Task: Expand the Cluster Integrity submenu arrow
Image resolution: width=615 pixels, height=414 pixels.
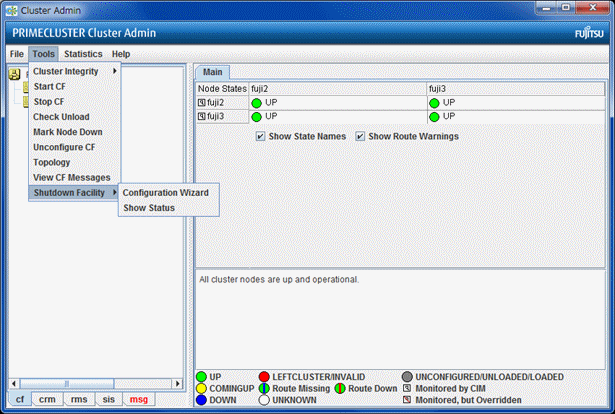Action: point(115,71)
